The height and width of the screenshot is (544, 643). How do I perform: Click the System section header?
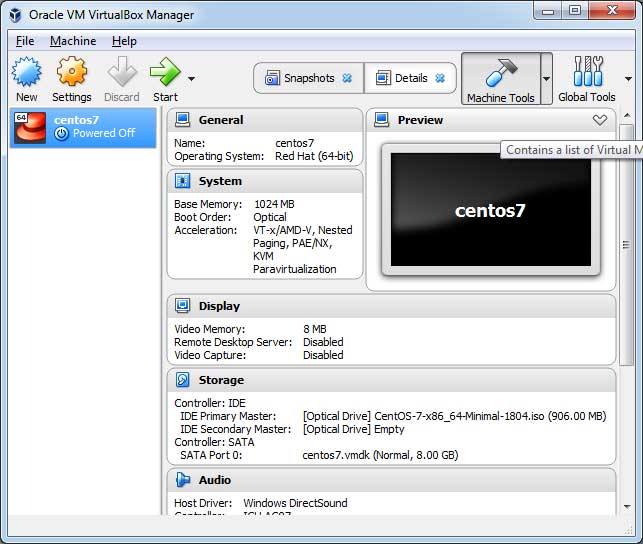[x=265, y=181]
